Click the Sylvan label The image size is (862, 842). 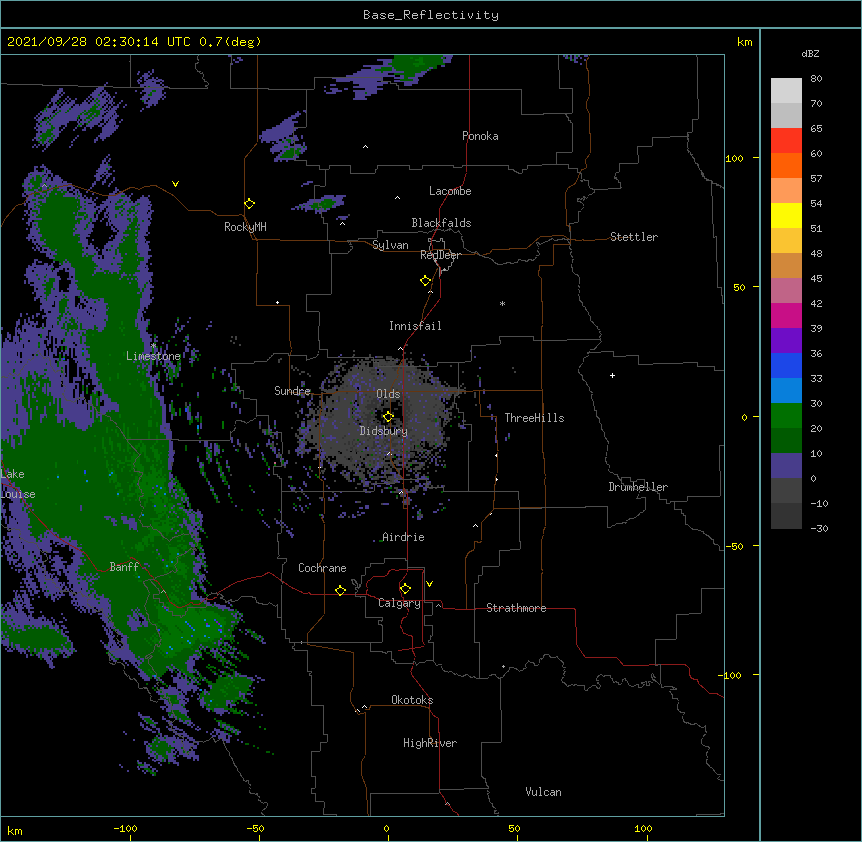point(390,245)
